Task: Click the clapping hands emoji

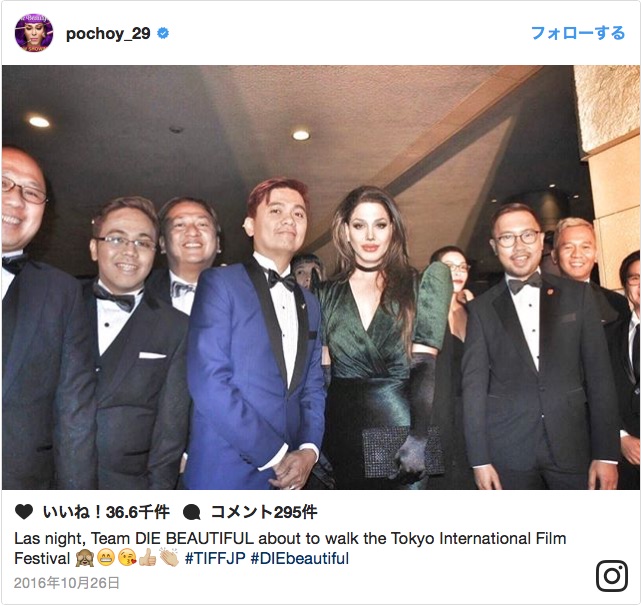Action: point(169,558)
